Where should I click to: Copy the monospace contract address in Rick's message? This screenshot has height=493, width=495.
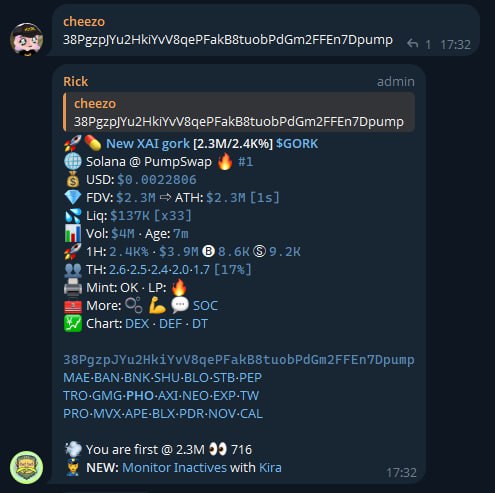239,360
